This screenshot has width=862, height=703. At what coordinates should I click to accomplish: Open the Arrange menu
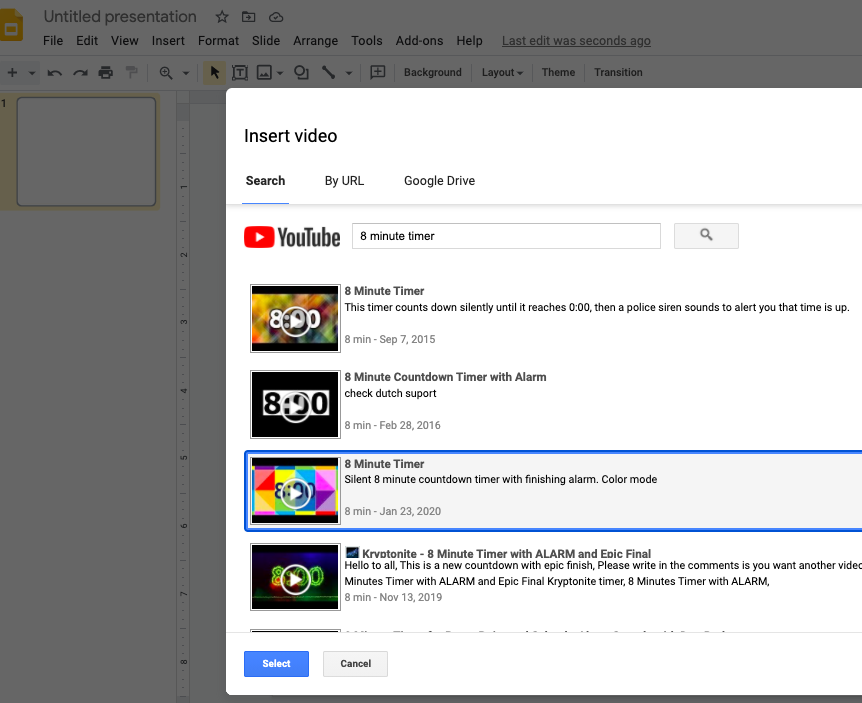click(316, 41)
